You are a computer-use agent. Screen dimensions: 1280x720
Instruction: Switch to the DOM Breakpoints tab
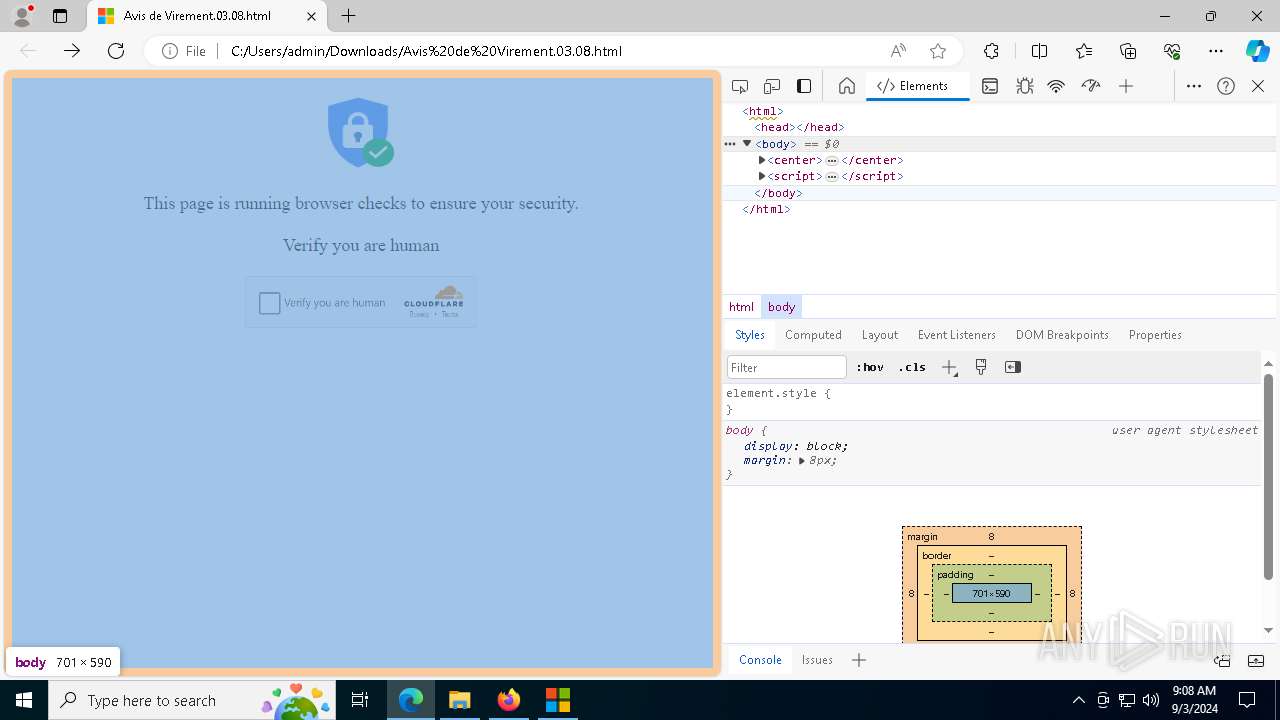click(x=1062, y=335)
